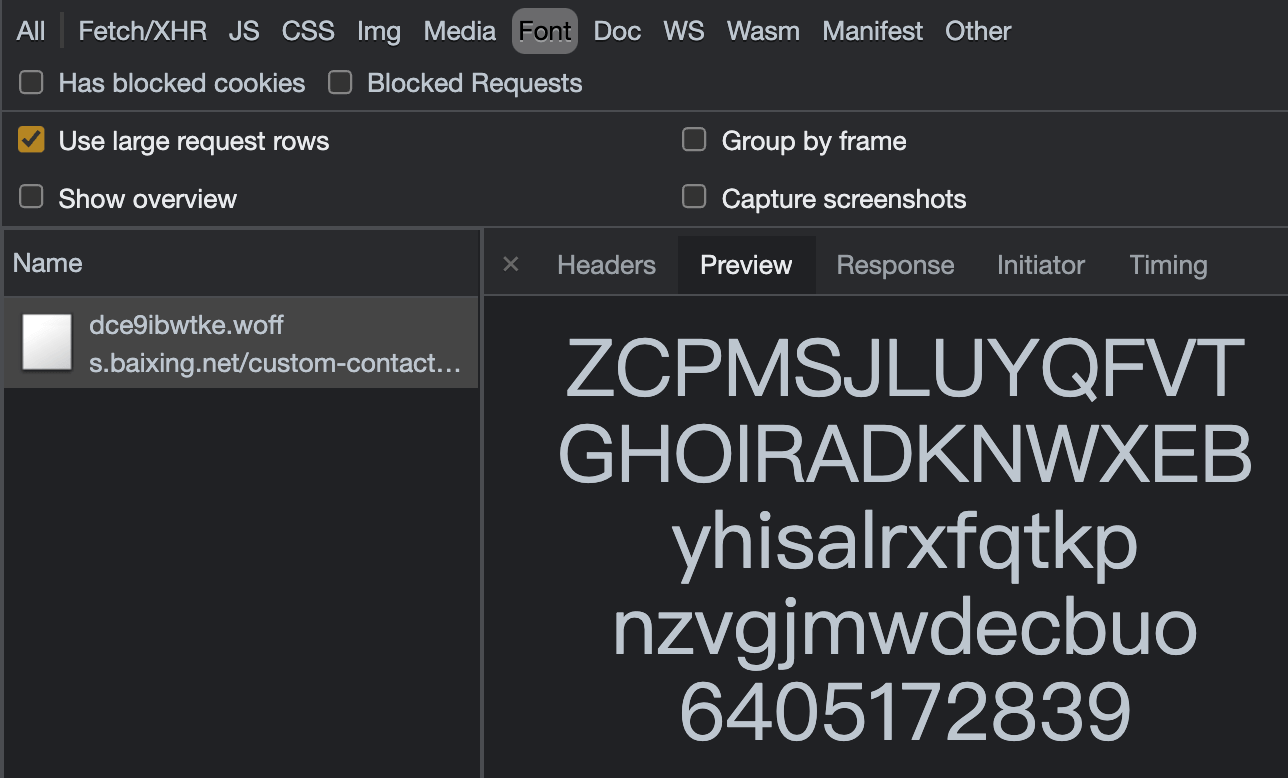Image resolution: width=1288 pixels, height=778 pixels.
Task: Click the font preview line ZCPMSJLUYQFVT
Action: [905, 369]
